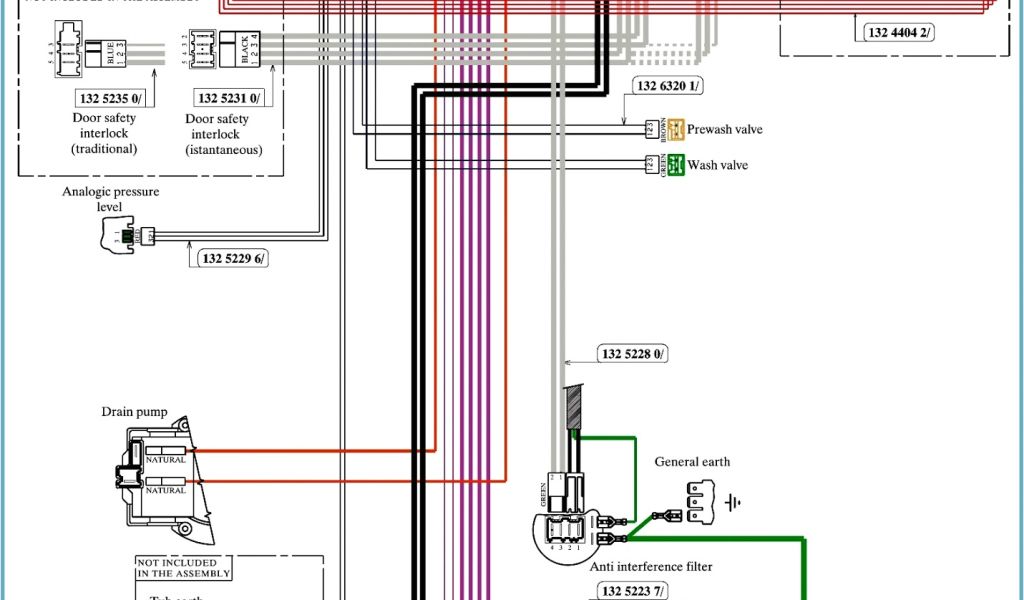Click the "Prewash valve" text label
Image resolution: width=1024 pixels, height=600 pixels.
click(724, 130)
